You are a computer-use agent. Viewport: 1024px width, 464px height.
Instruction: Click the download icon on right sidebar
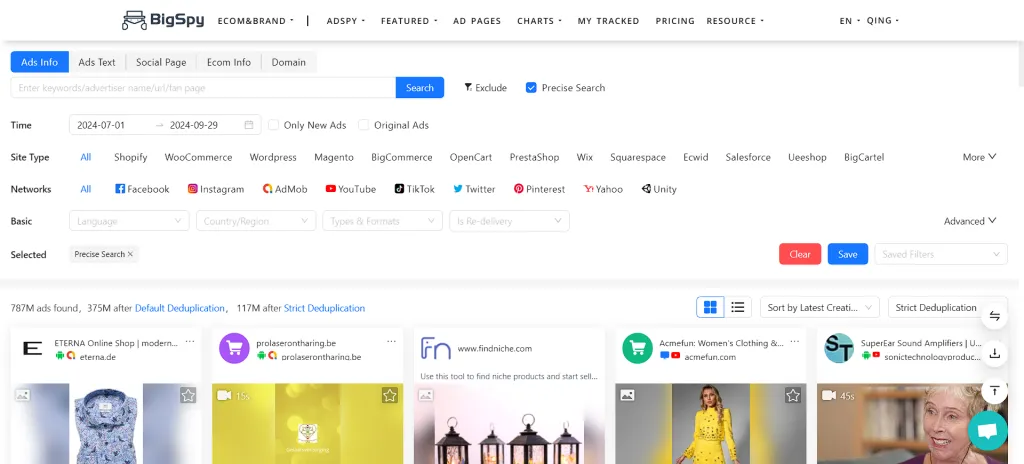point(994,353)
